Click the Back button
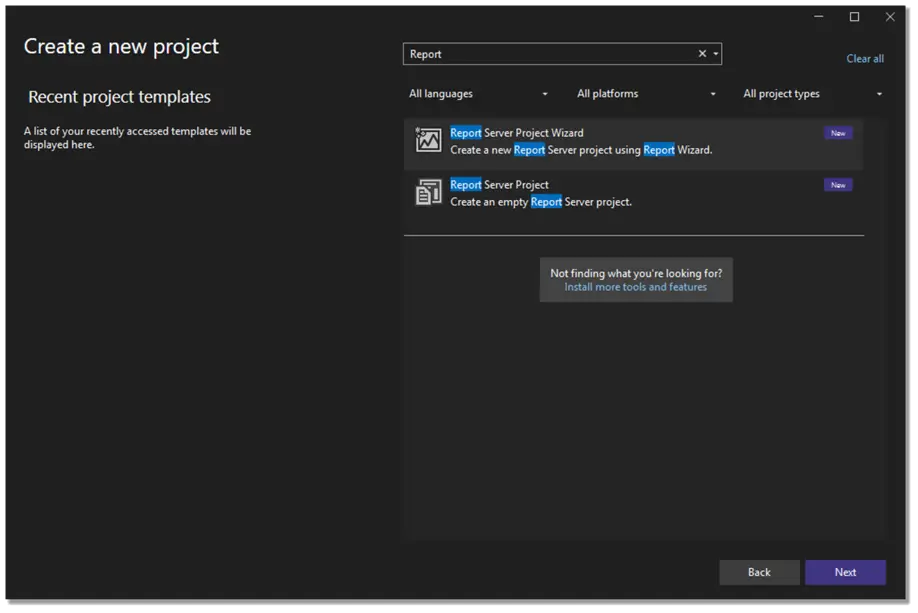The height and width of the screenshot is (613, 918). [x=759, y=573]
